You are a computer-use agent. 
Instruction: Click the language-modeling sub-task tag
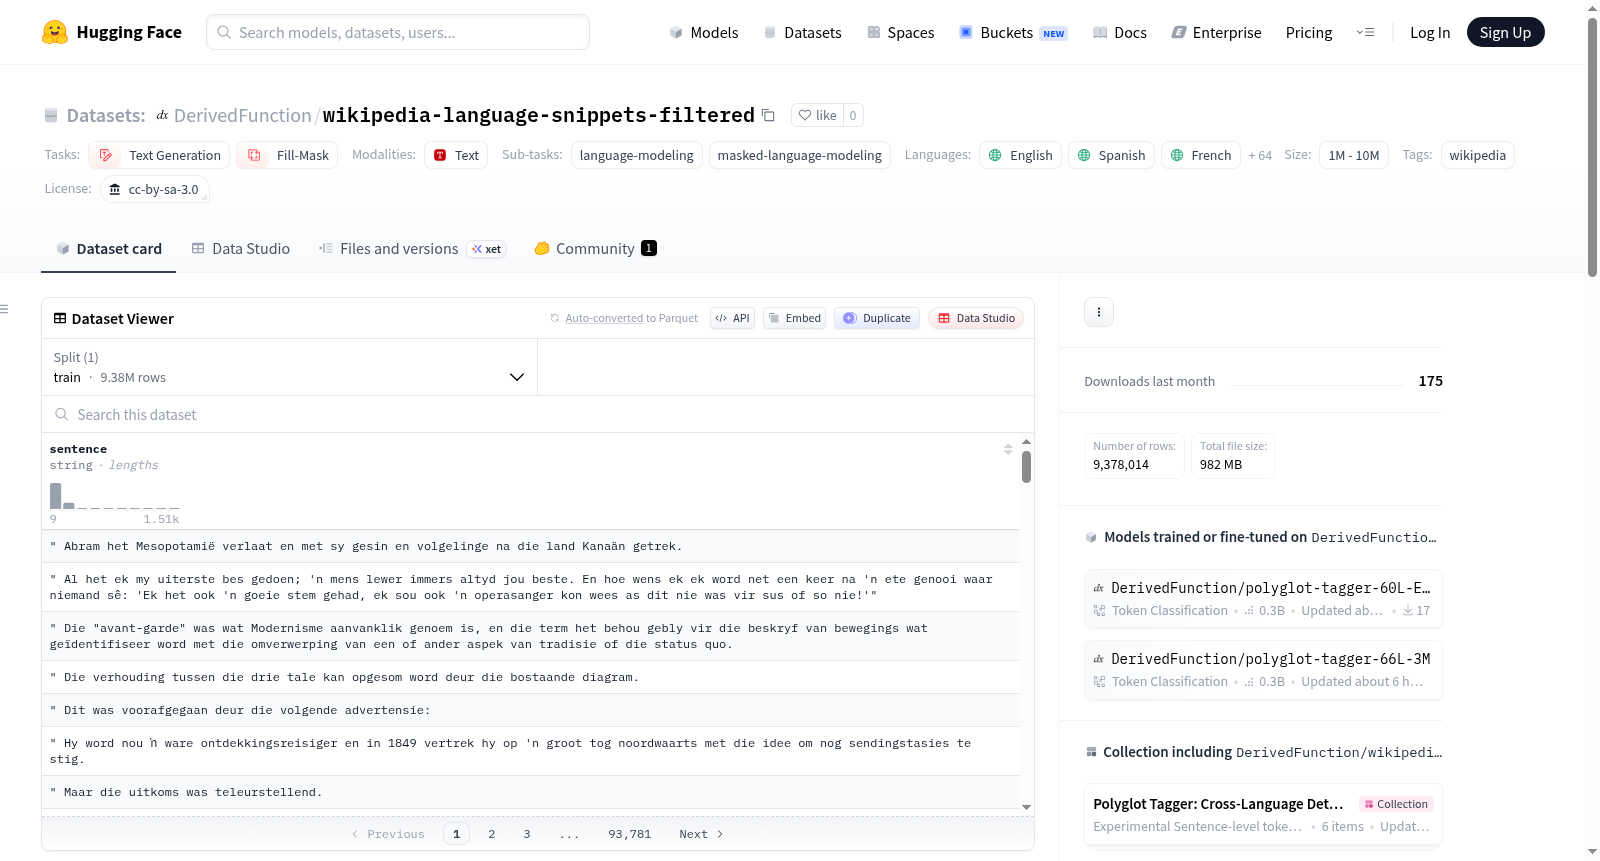[x=636, y=155]
